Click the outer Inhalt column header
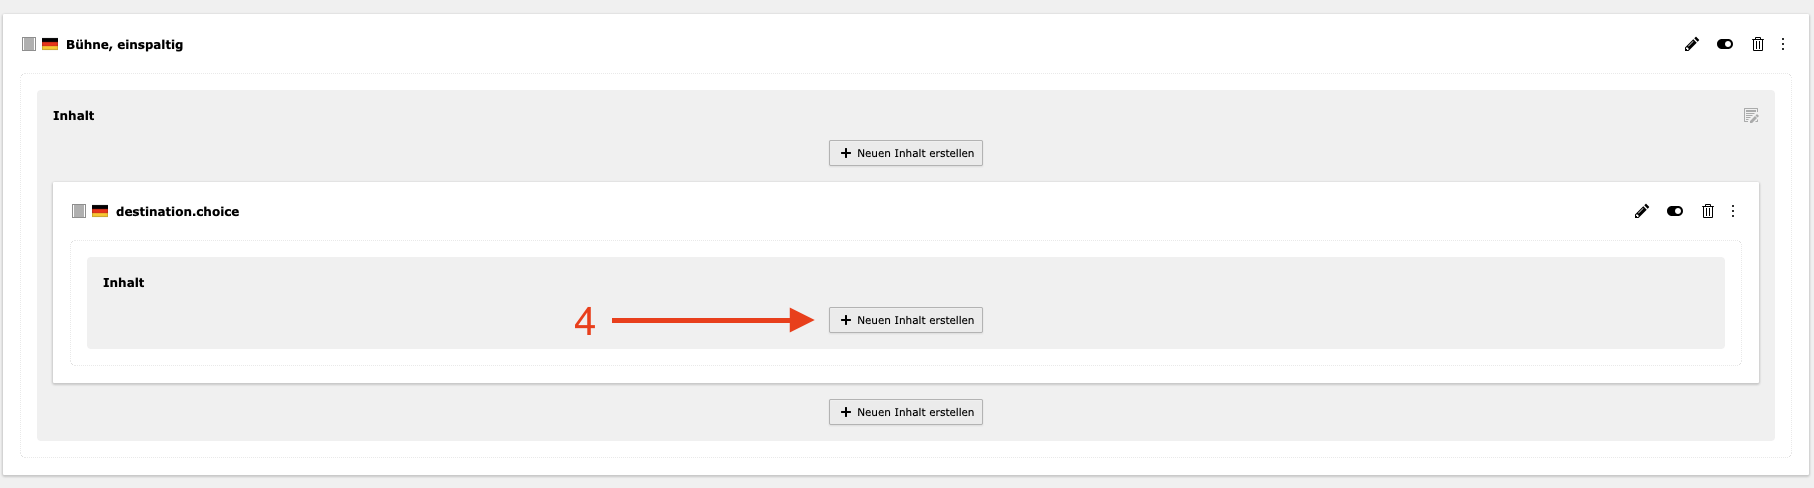Viewport: 1814px width, 488px height. [x=74, y=116]
